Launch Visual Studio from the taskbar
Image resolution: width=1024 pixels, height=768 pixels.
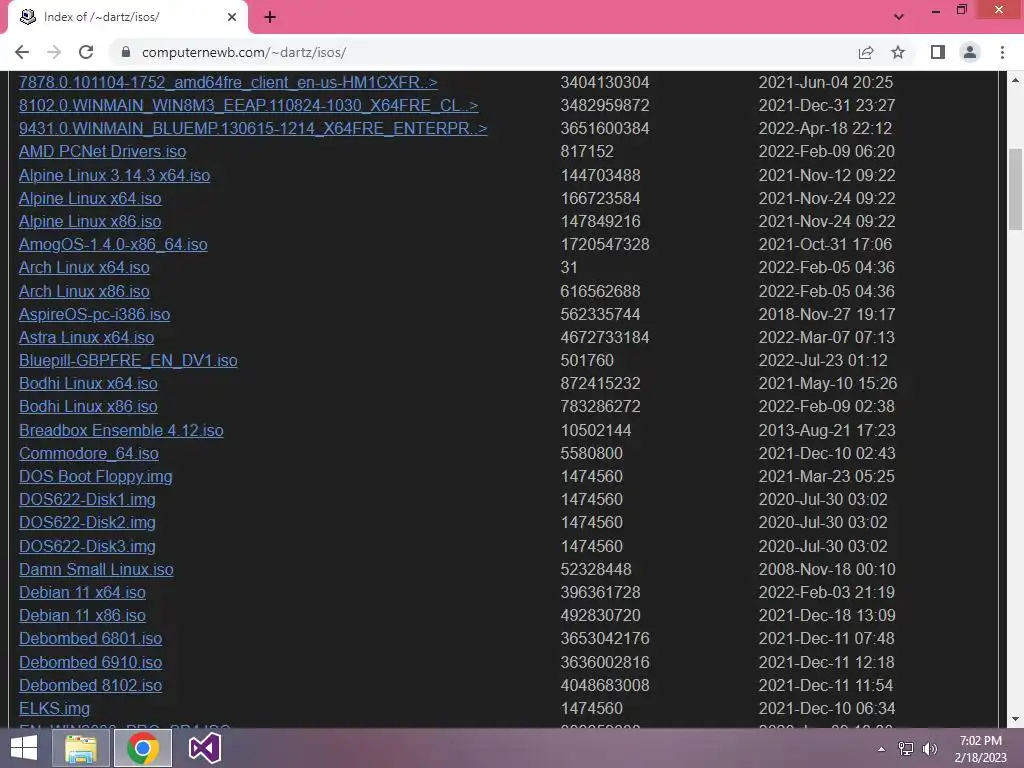[x=204, y=748]
